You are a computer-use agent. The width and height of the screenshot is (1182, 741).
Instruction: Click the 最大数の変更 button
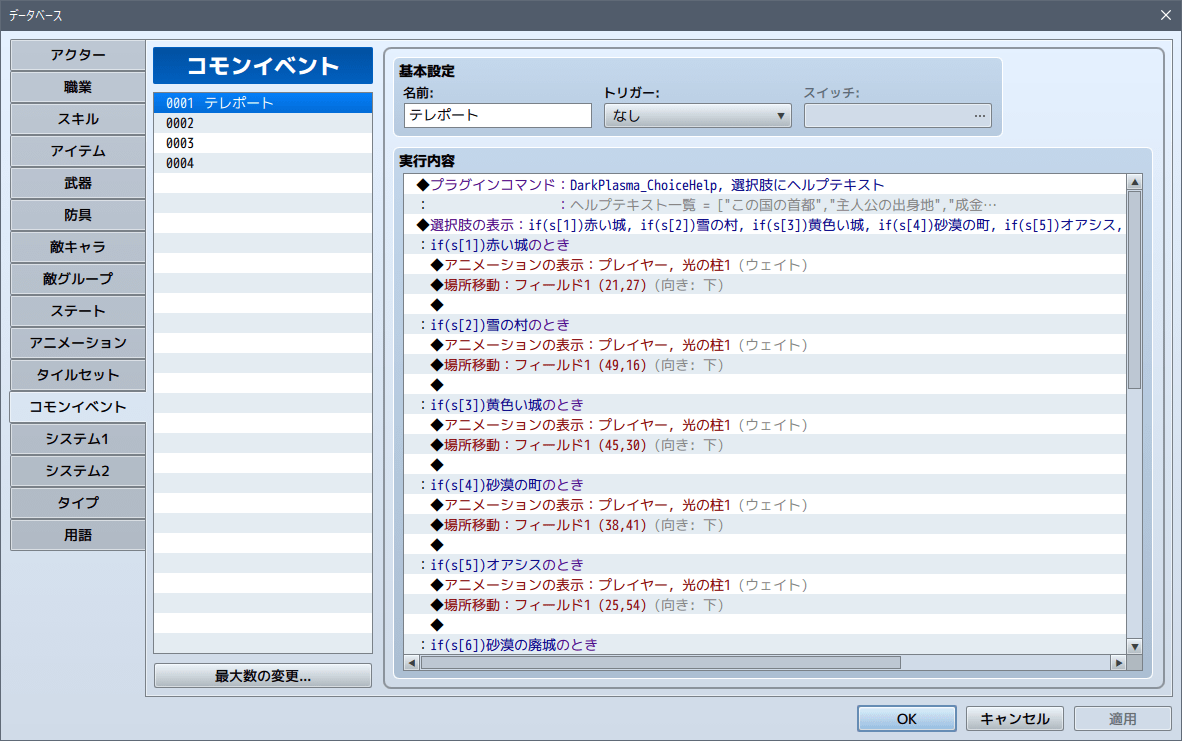(x=262, y=676)
